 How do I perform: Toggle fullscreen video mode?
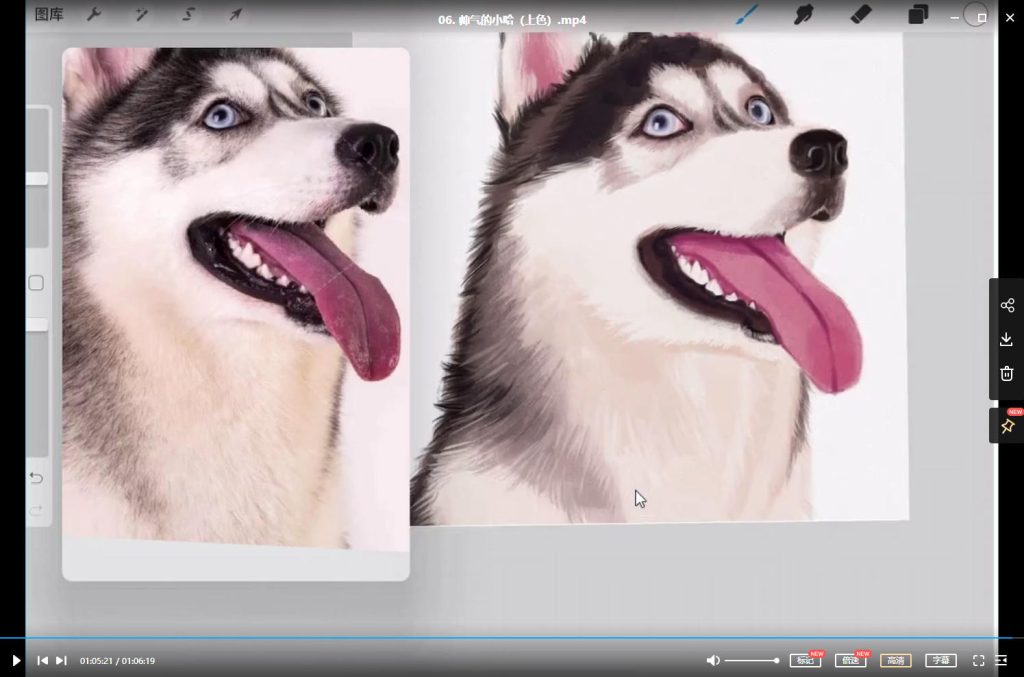pos(978,660)
